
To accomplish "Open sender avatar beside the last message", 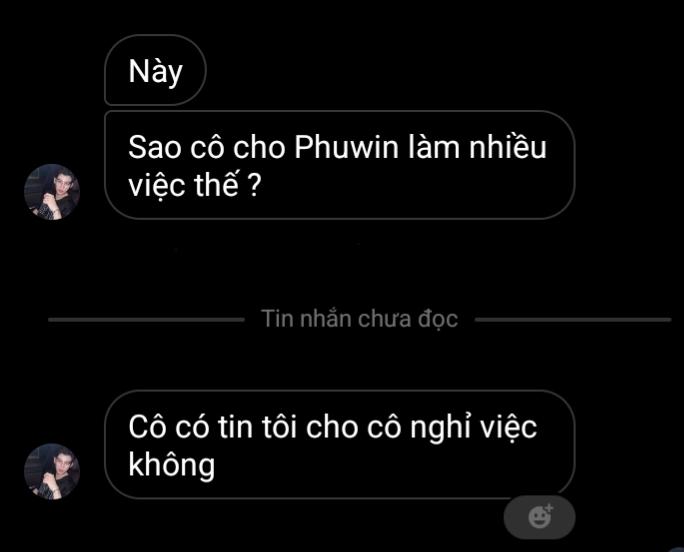I will coord(52,471).
